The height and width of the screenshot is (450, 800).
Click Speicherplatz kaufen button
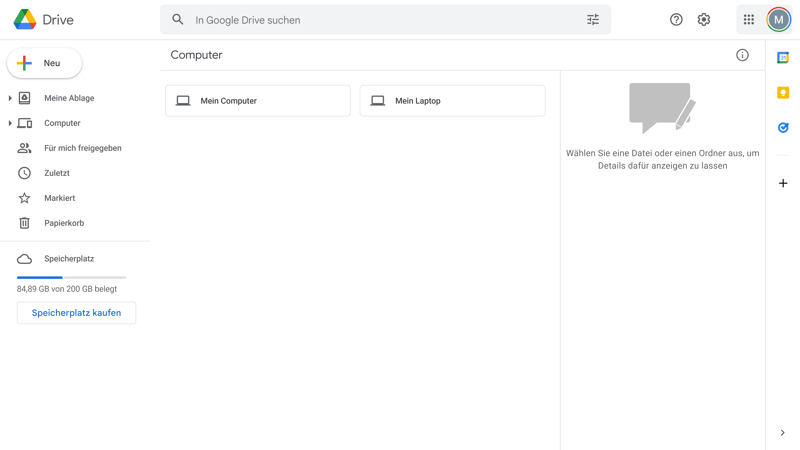pyautogui.click(x=76, y=313)
